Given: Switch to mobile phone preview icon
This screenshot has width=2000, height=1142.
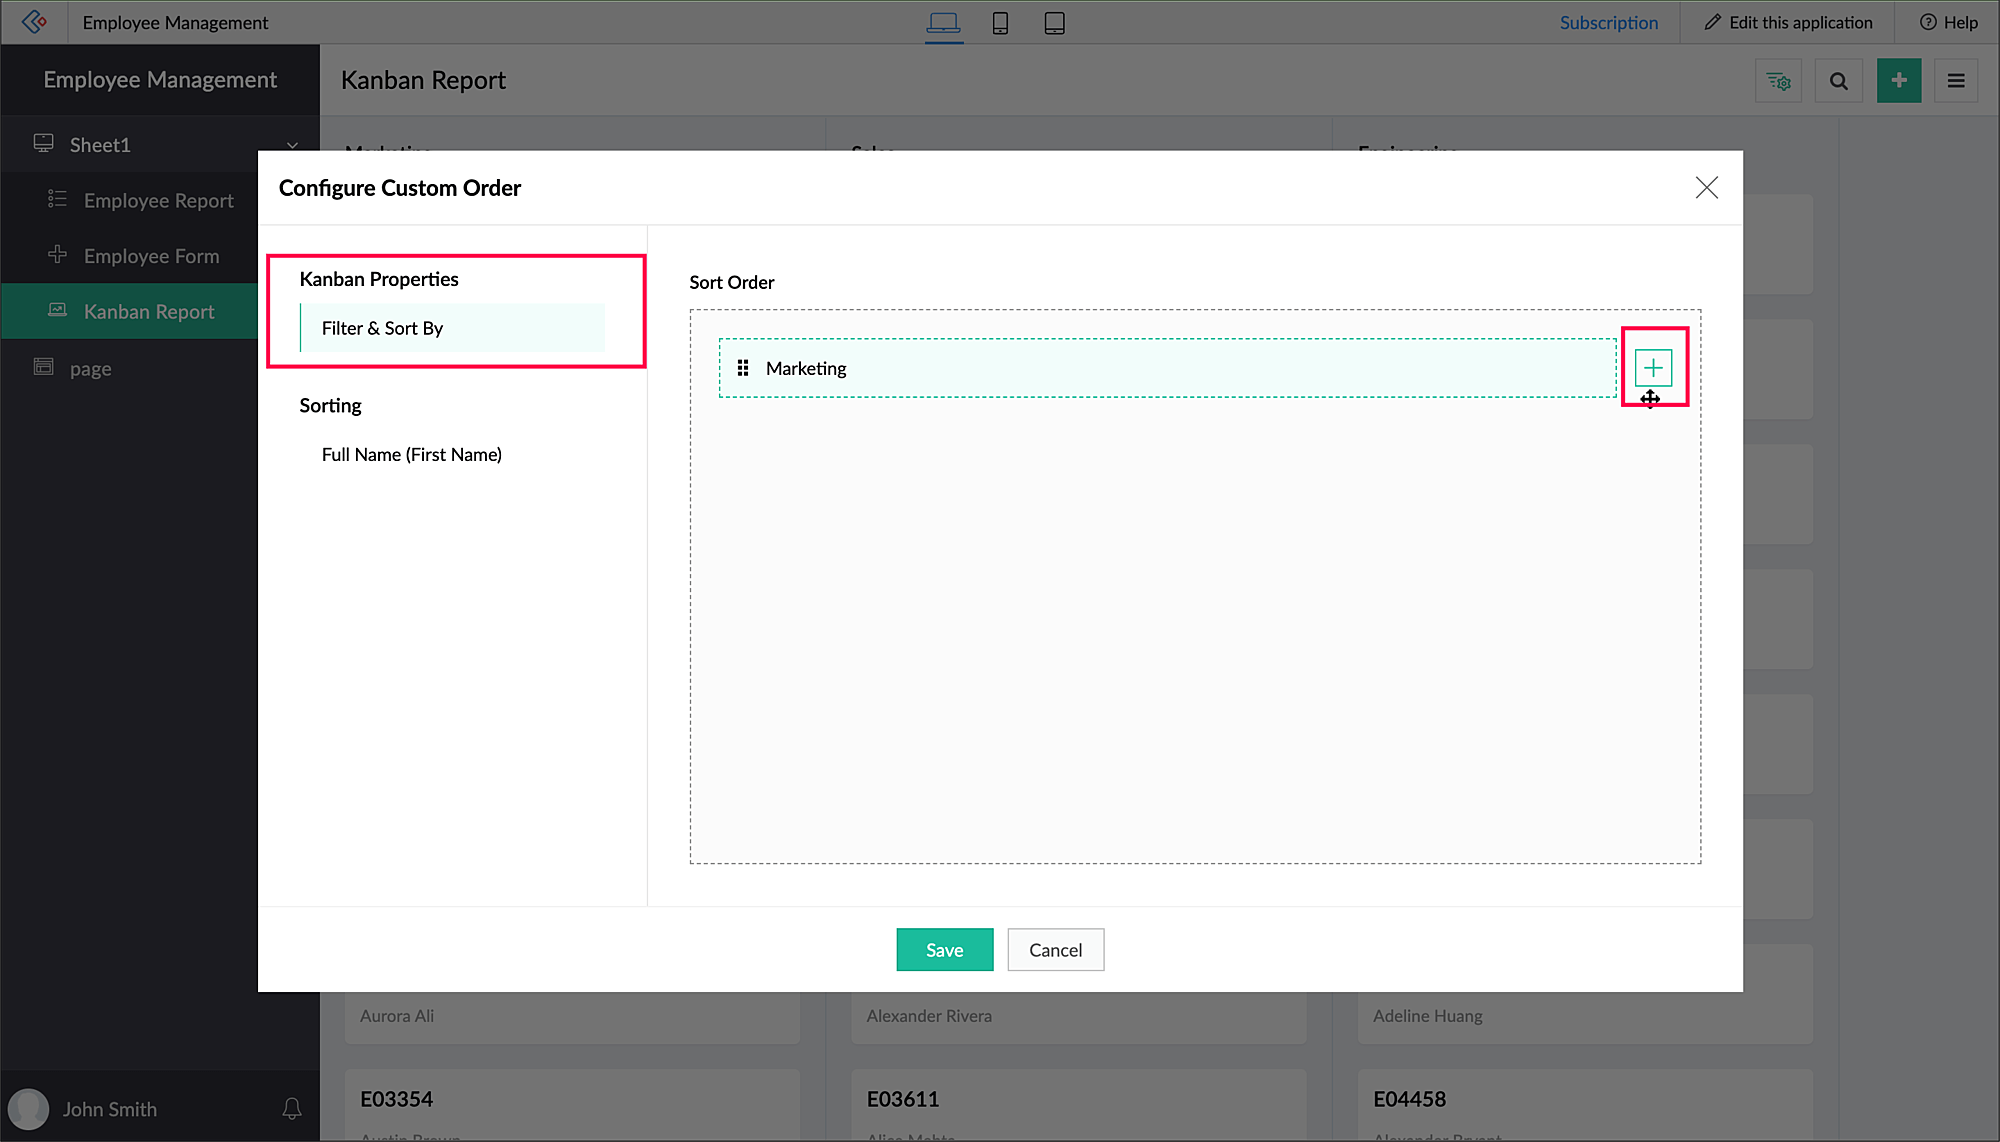Looking at the screenshot, I should 1000,23.
